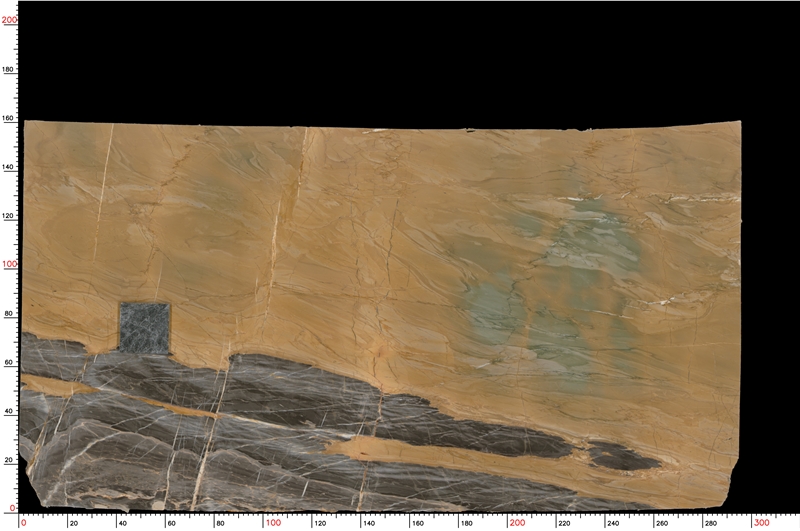The width and height of the screenshot is (800, 531).
Task: Click the small isolated dark oval near bottom right
Action: click(622, 457)
